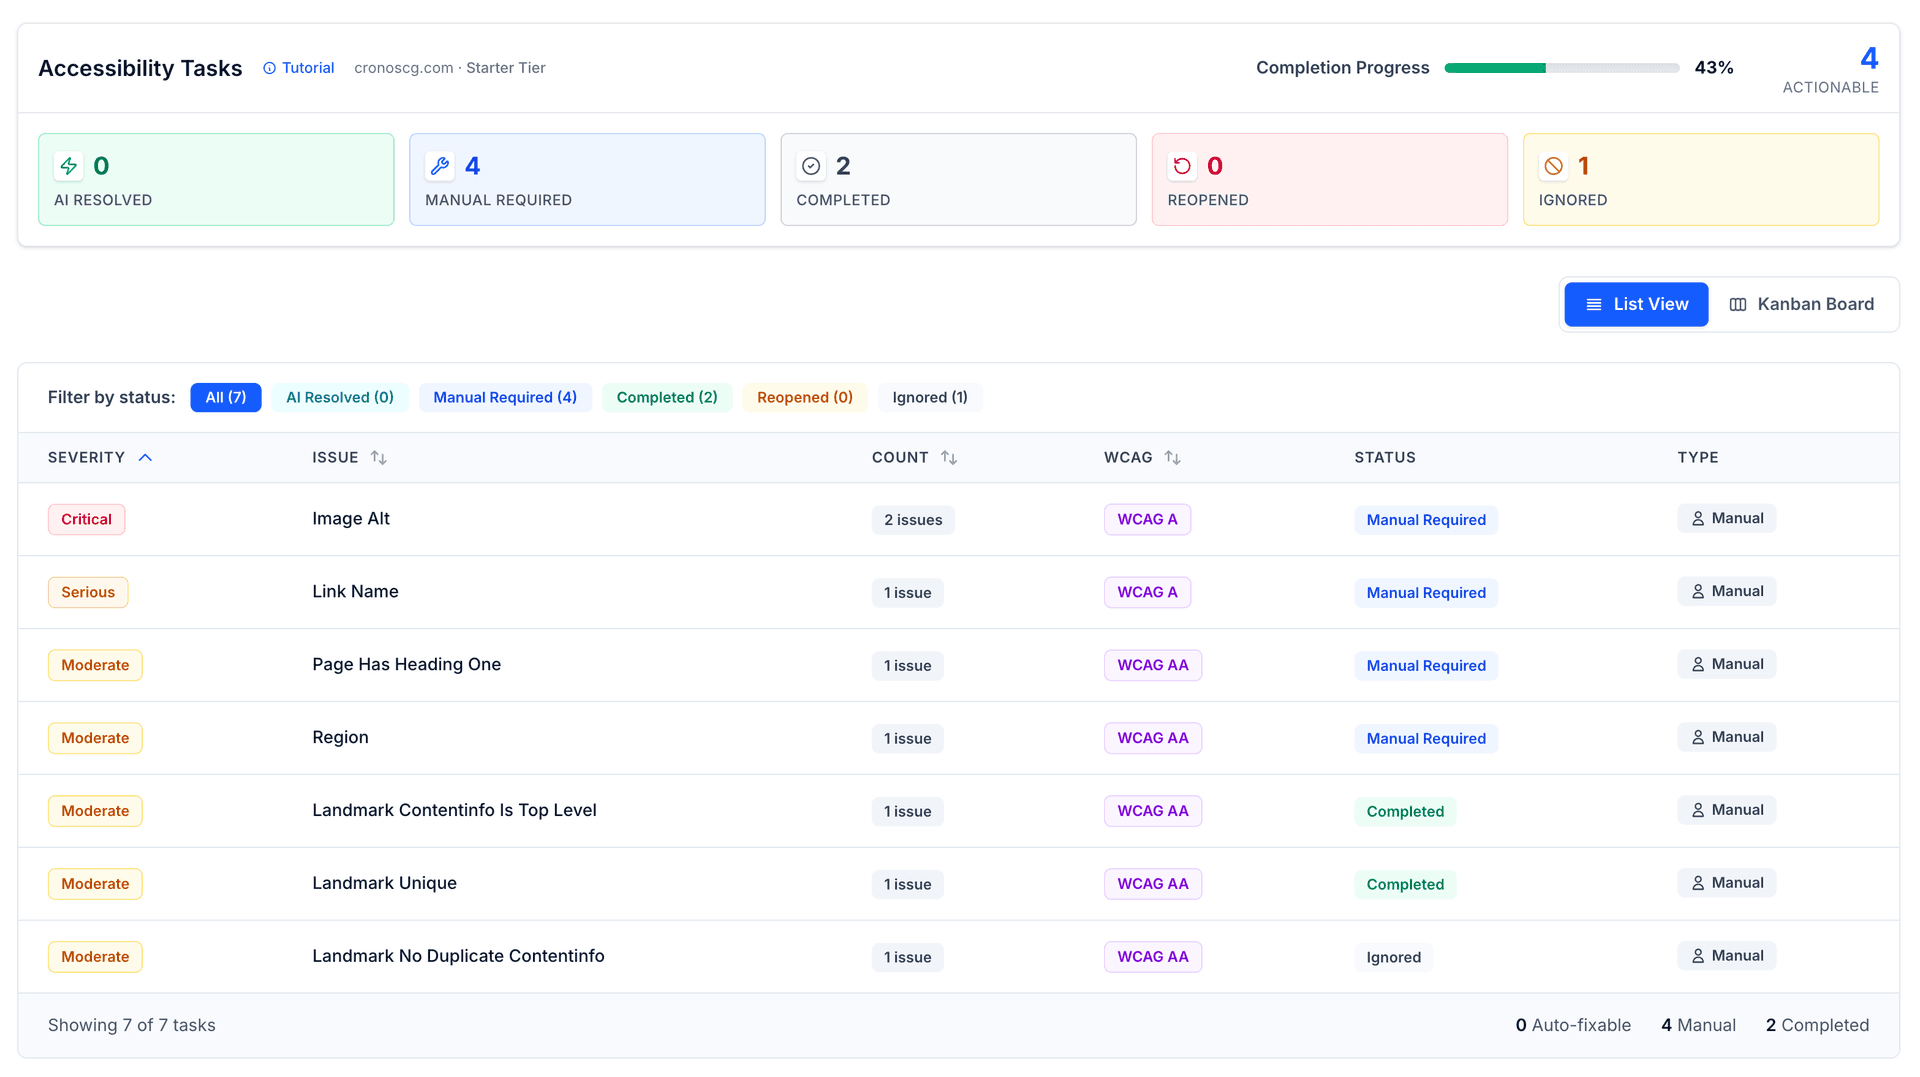1920x1077 pixels.
Task: Click the Manual Required wrench icon
Action: 440,166
